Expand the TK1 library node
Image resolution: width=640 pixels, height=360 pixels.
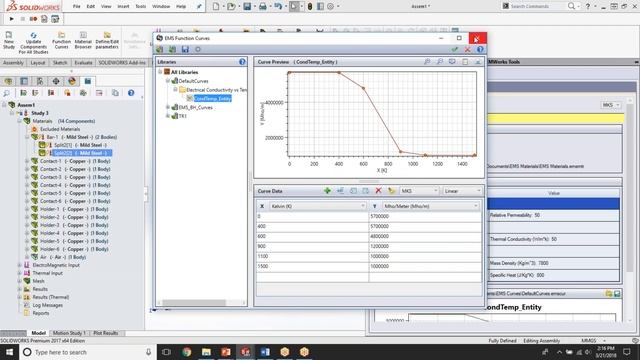168,116
